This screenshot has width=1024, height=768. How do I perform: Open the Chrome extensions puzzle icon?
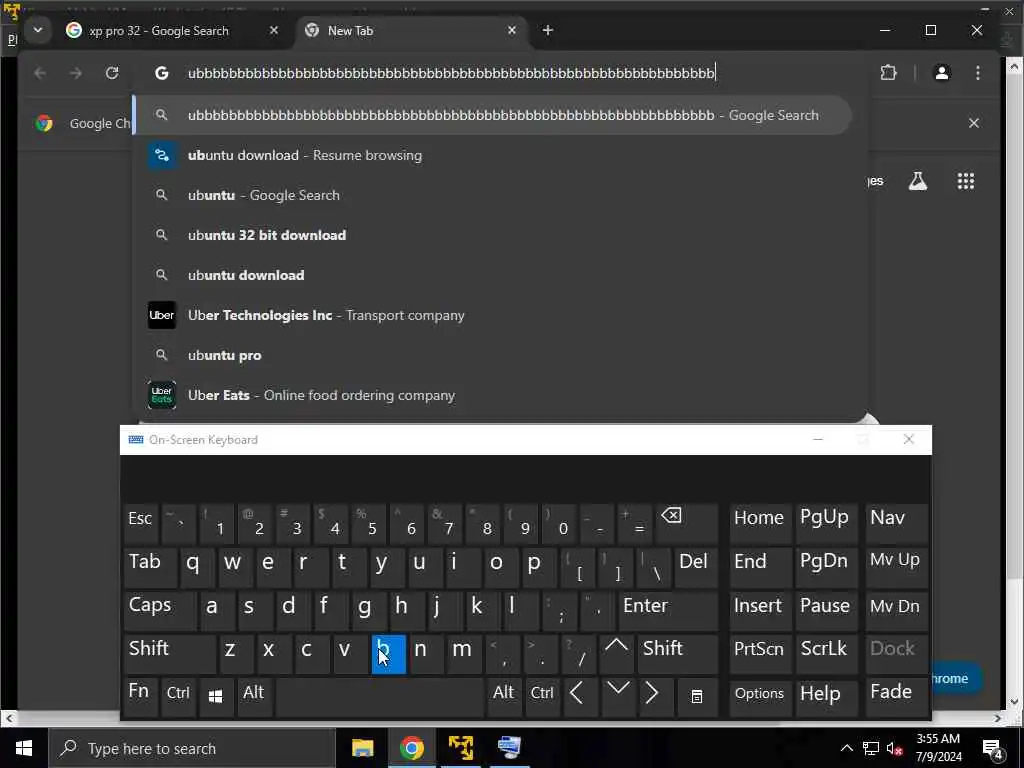click(x=888, y=73)
